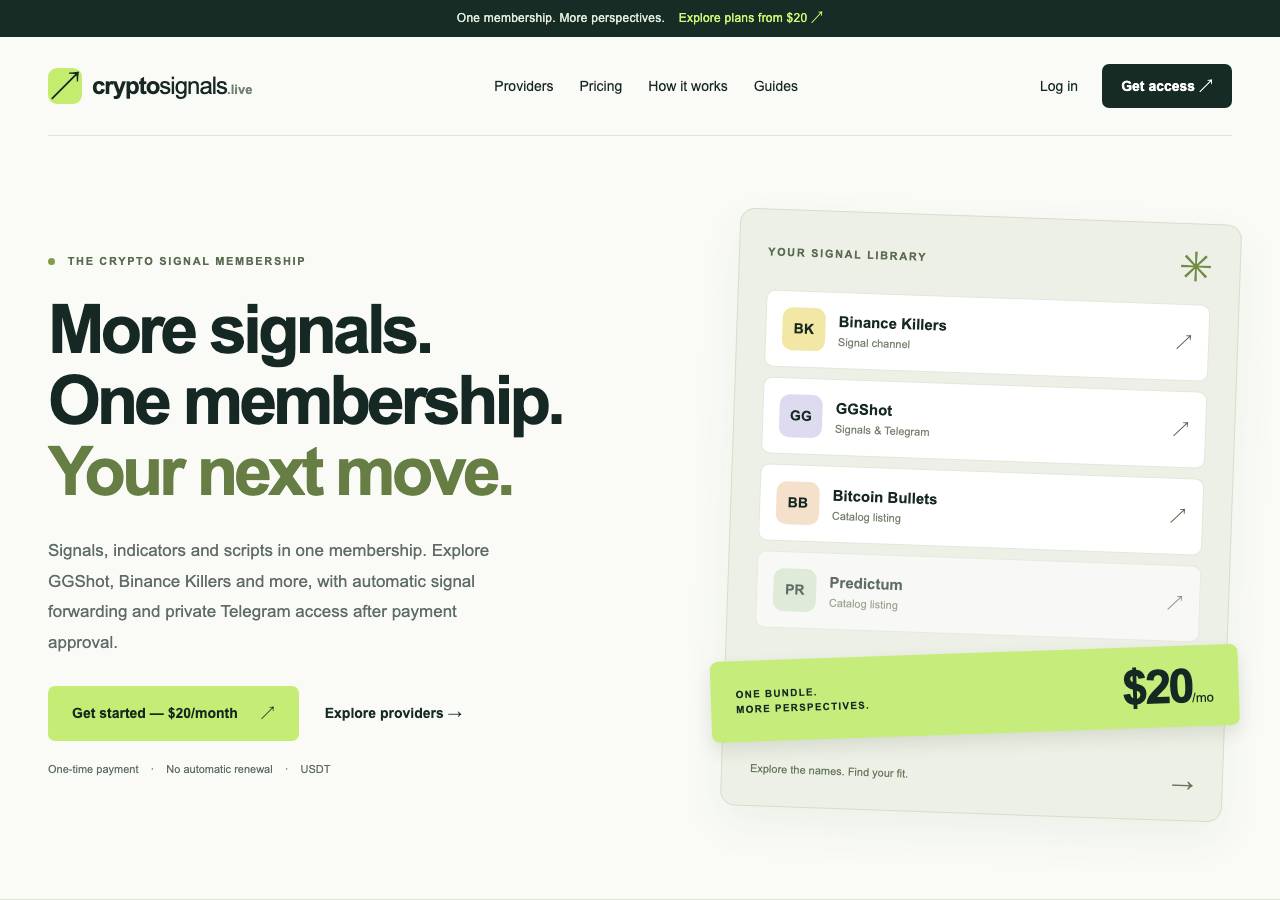
Task: Click the green asterisk icon in library card
Action: click(1196, 266)
